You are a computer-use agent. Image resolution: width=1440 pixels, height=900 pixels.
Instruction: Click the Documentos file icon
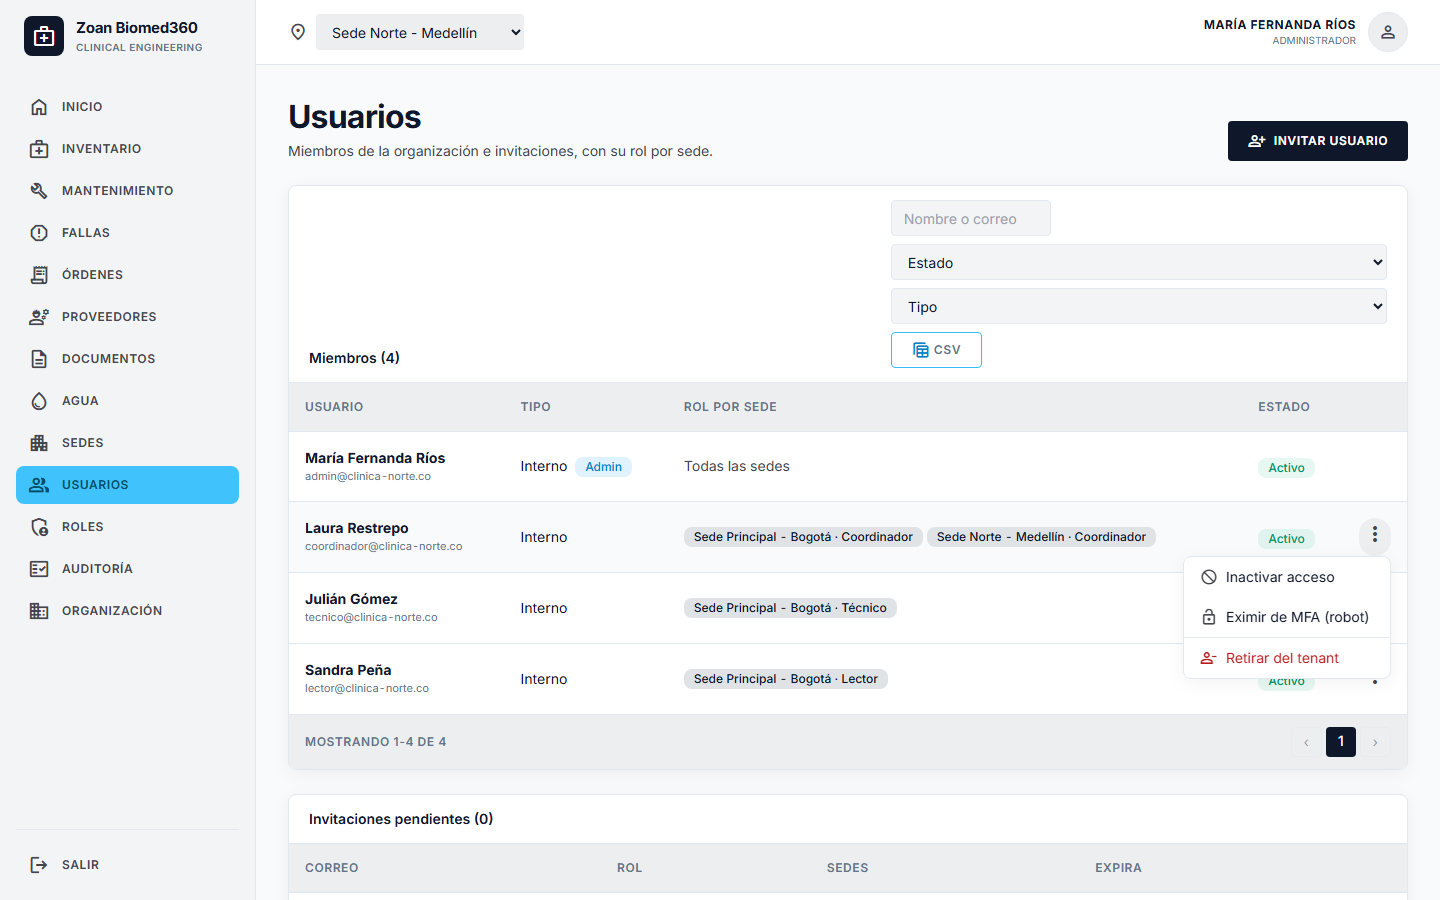(39, 359)
